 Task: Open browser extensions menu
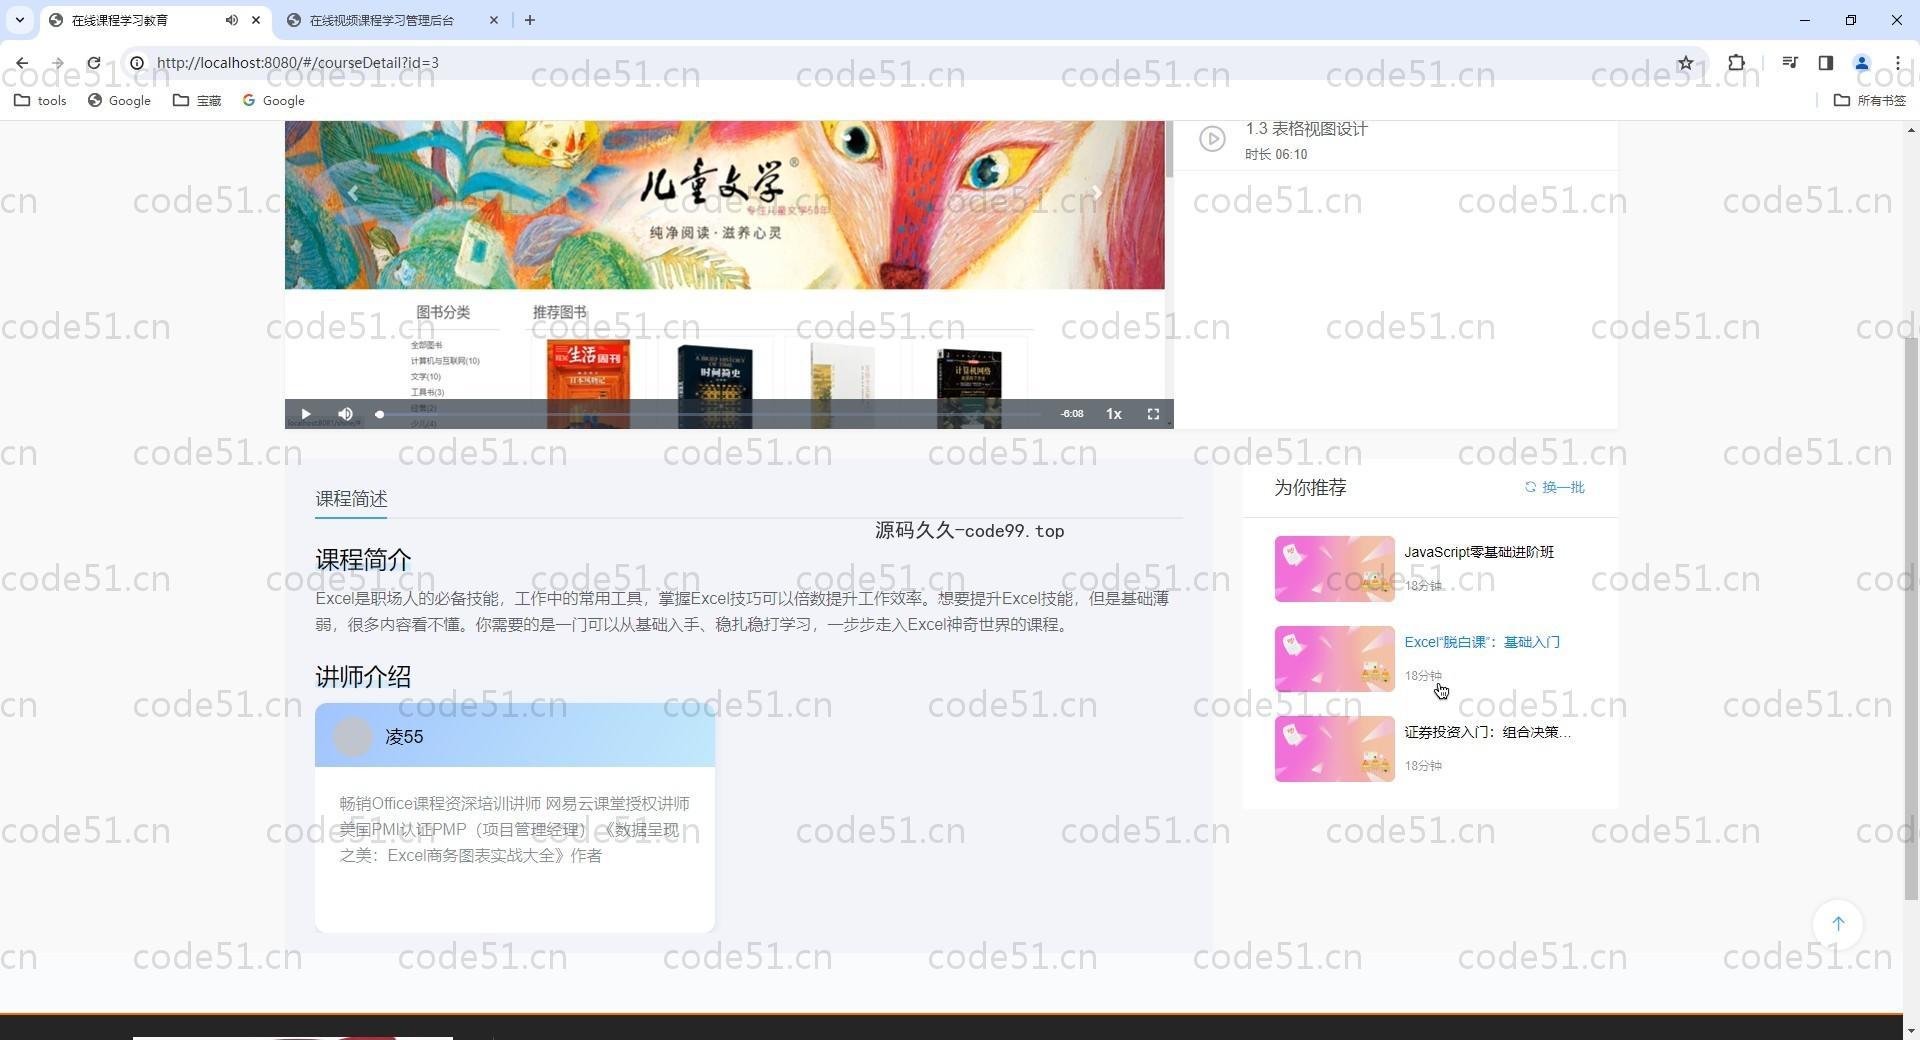(x=1736, y=63)
